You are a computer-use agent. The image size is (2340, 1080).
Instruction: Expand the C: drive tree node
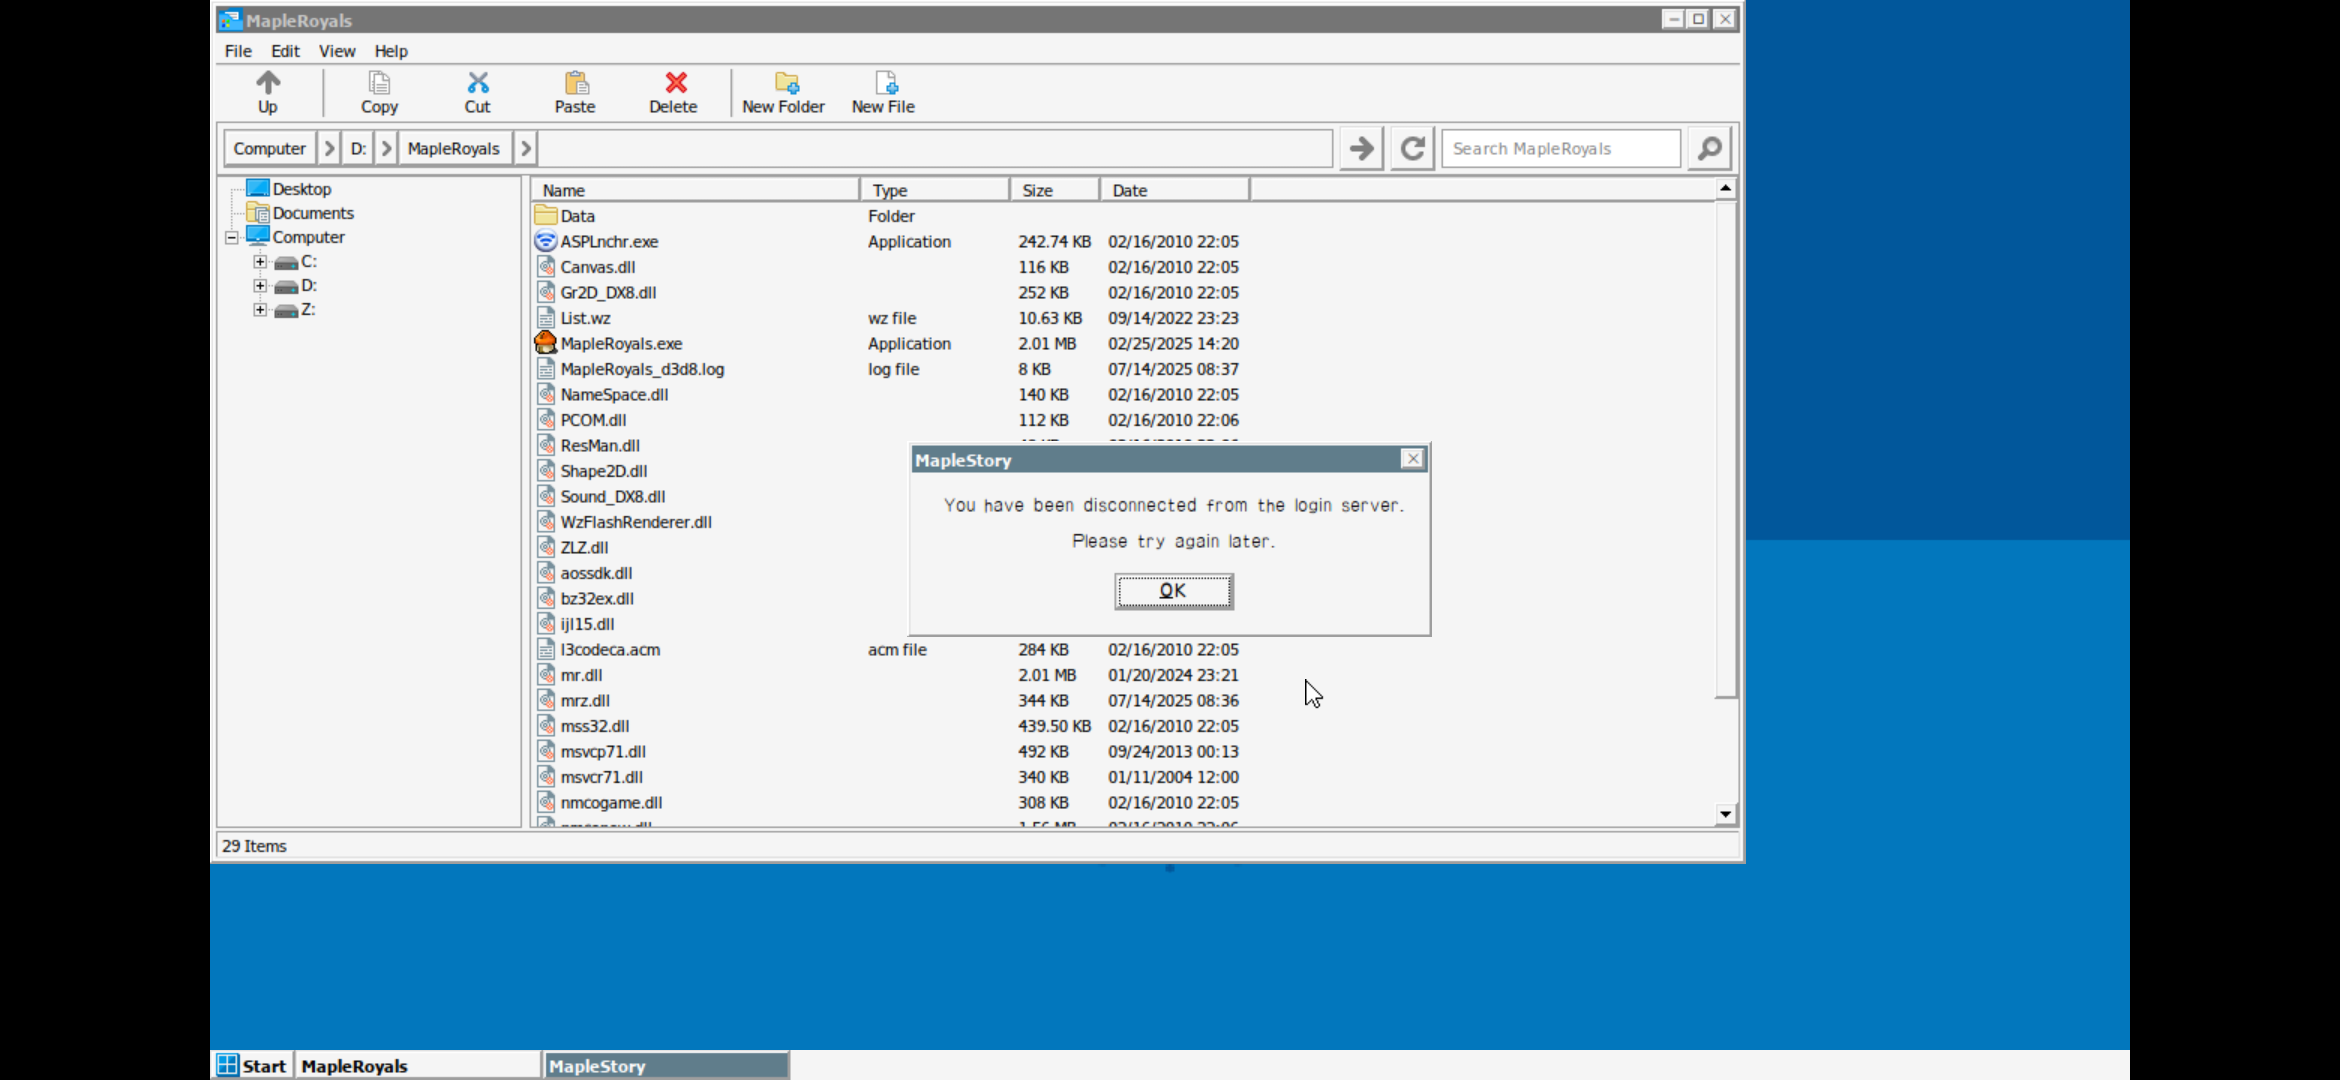point(260,262)
